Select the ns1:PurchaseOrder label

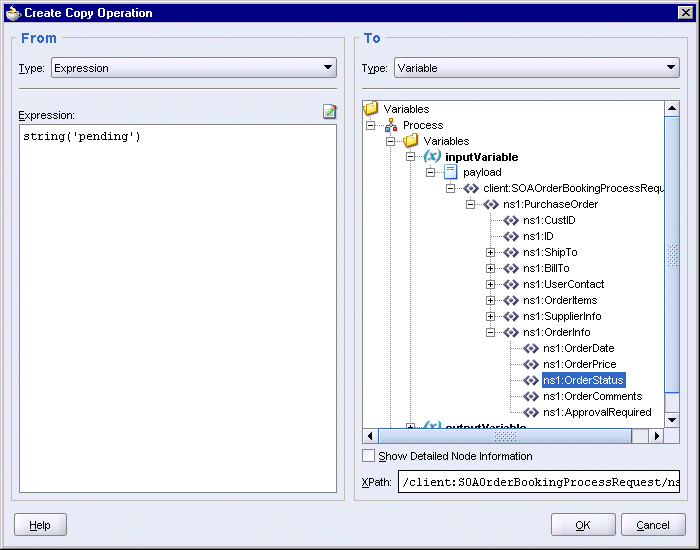tap(550, 204)
